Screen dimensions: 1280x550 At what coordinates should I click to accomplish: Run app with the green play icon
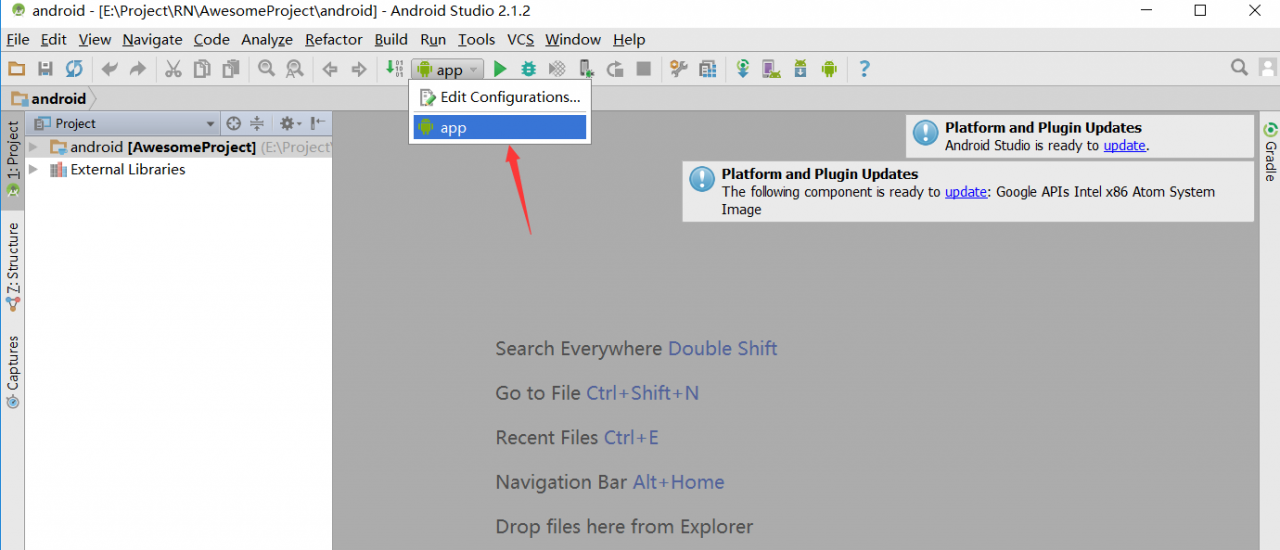[500, 69]
